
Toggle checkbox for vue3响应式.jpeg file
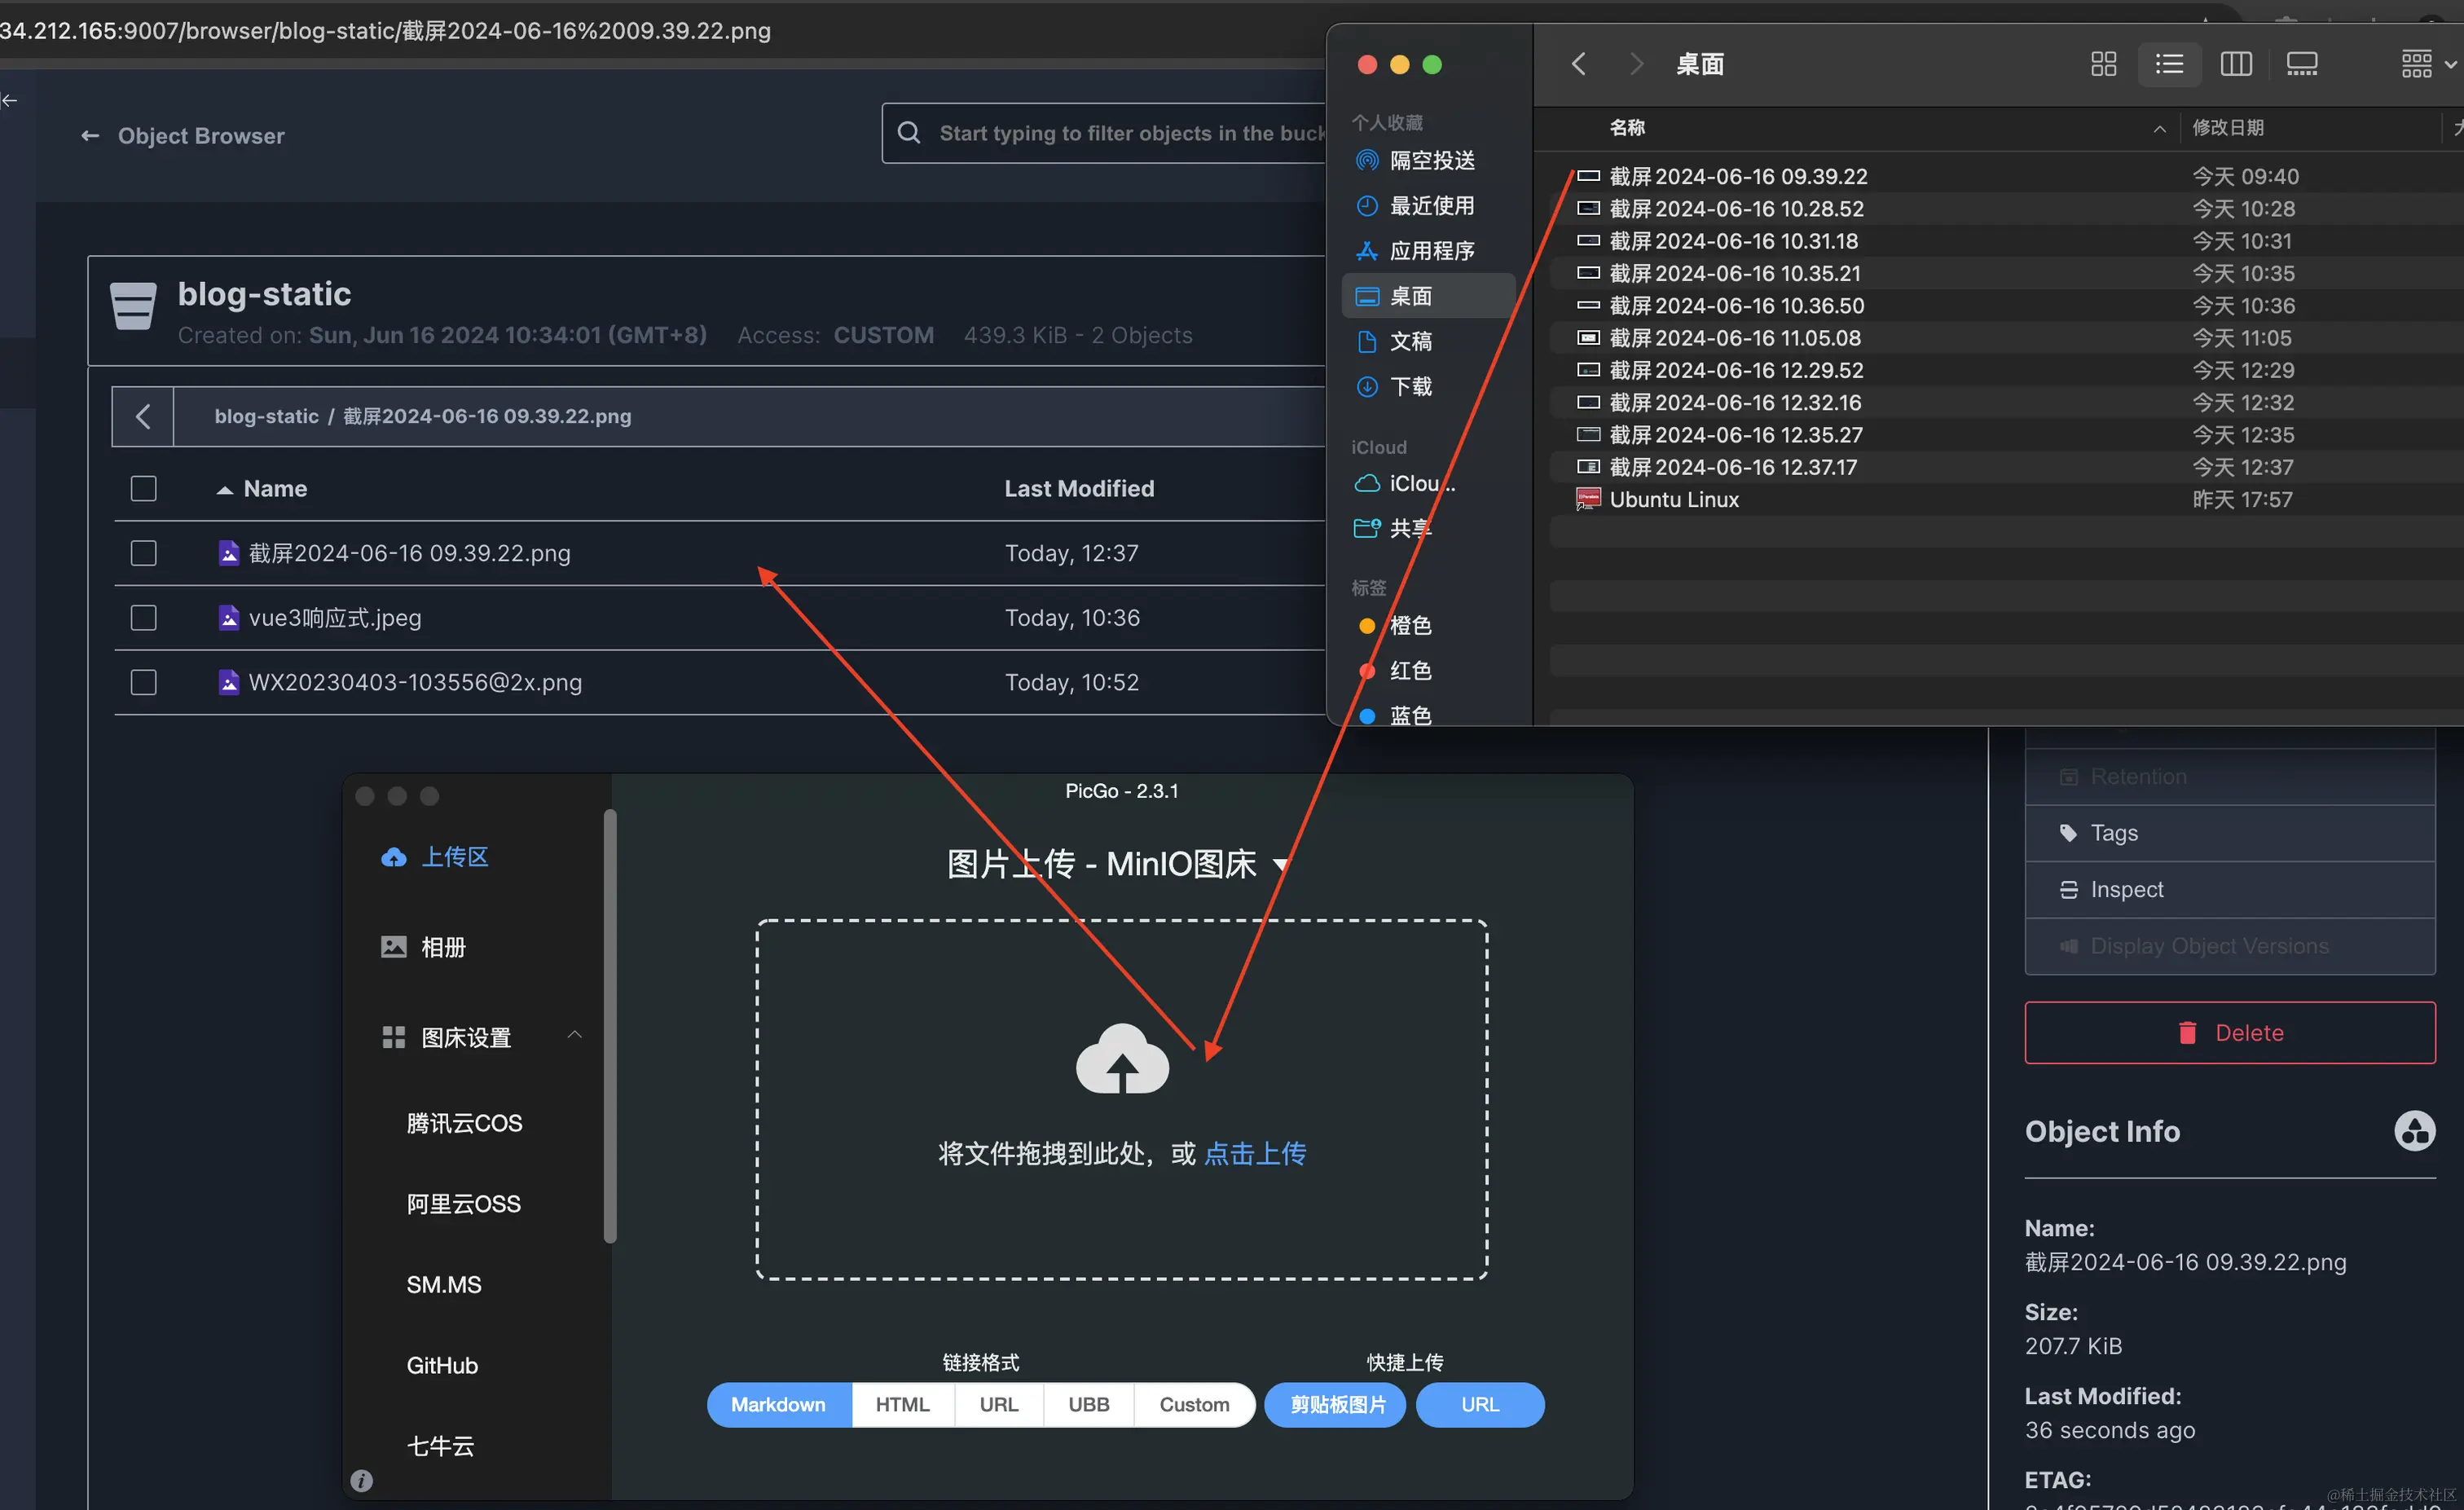pos(144,616)
